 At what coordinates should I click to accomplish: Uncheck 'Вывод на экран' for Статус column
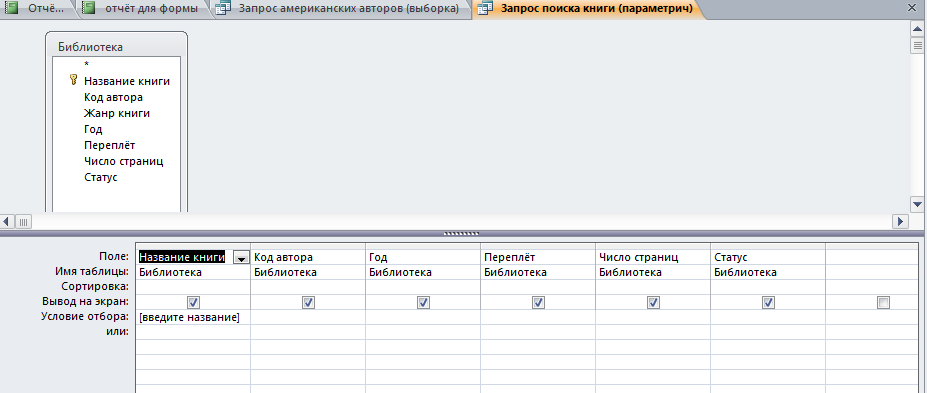[768, 303]
